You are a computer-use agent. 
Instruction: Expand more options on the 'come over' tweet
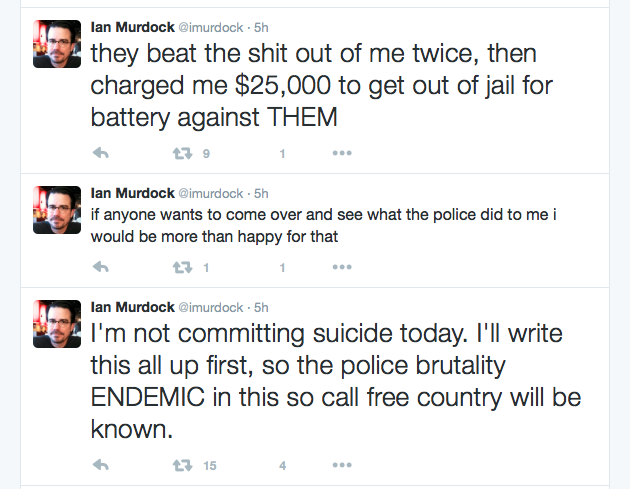342,268
